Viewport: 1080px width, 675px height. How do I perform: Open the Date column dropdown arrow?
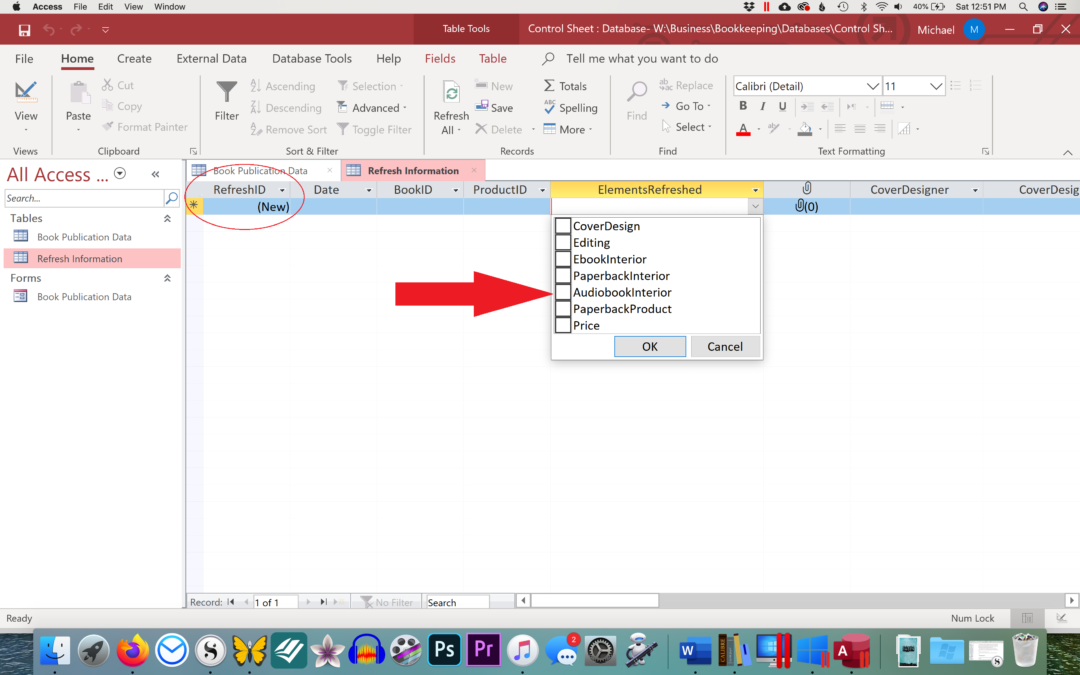368,190
